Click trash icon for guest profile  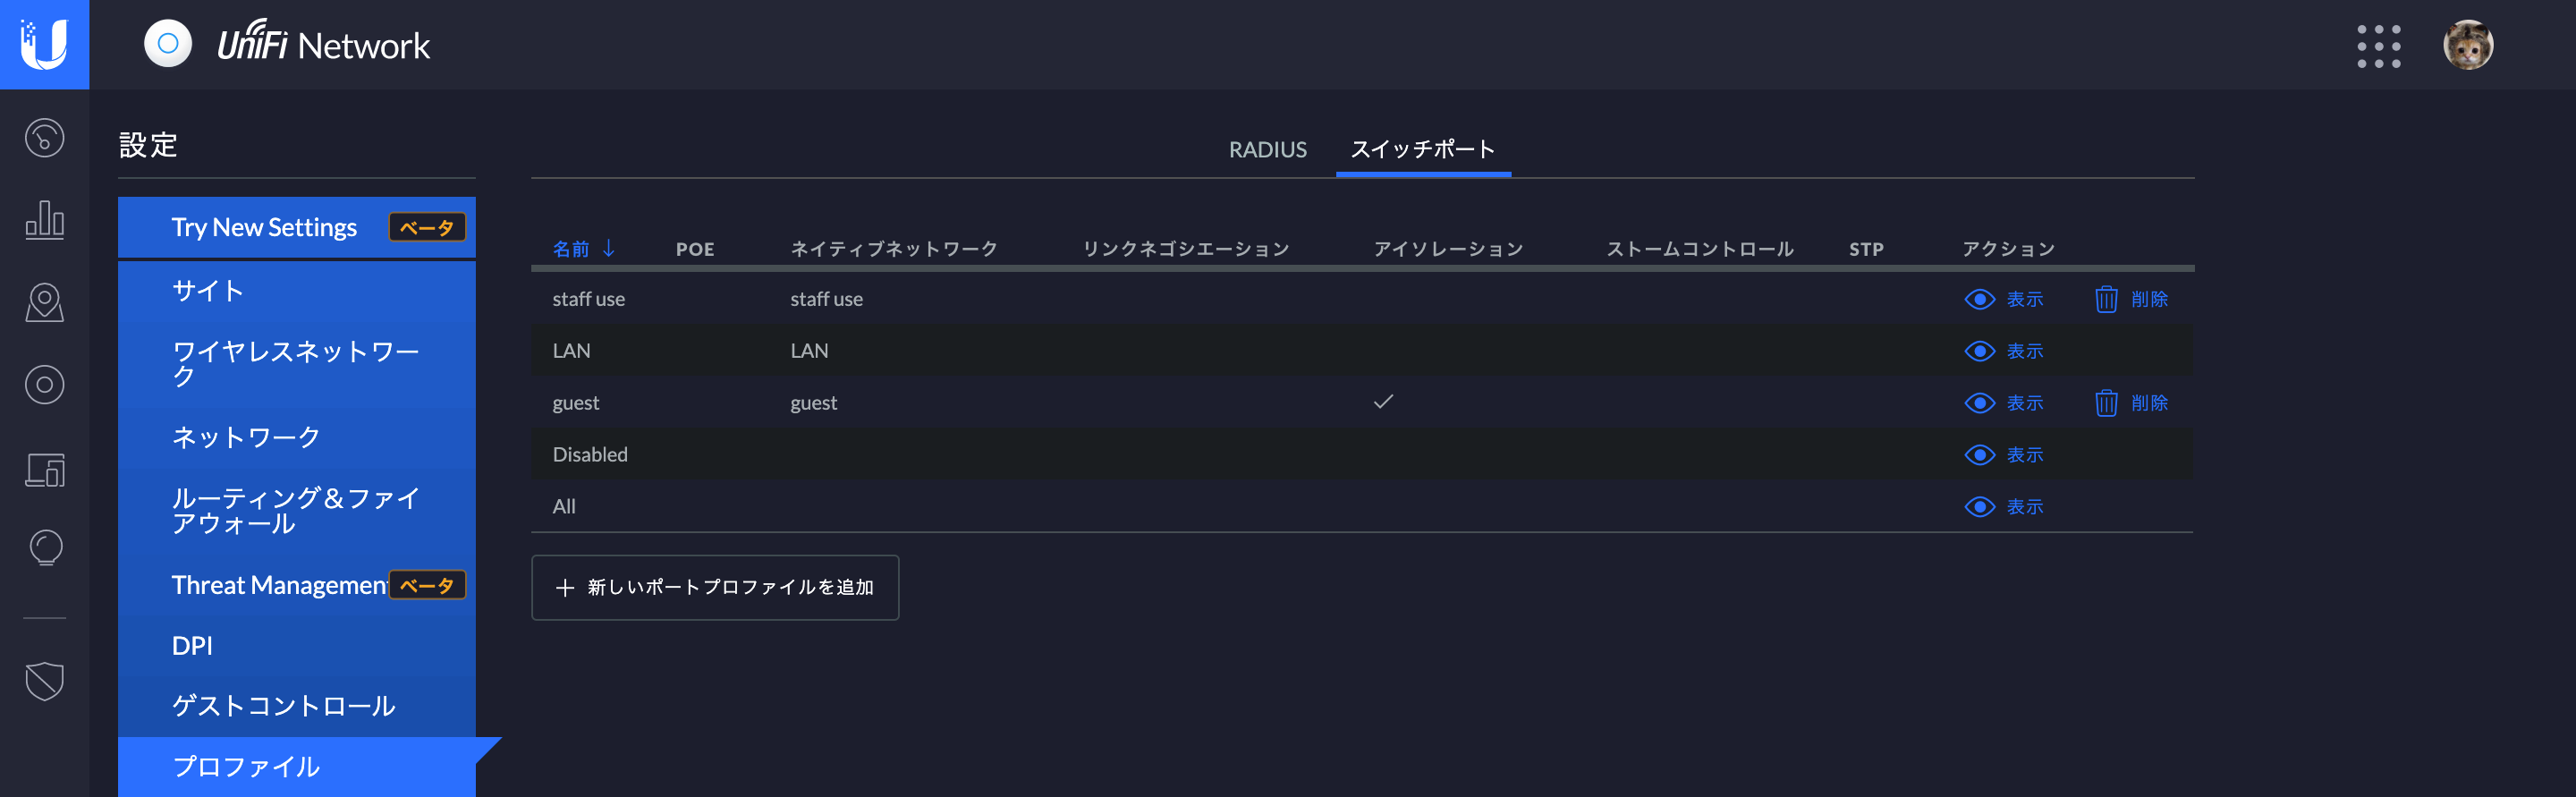2106,403
